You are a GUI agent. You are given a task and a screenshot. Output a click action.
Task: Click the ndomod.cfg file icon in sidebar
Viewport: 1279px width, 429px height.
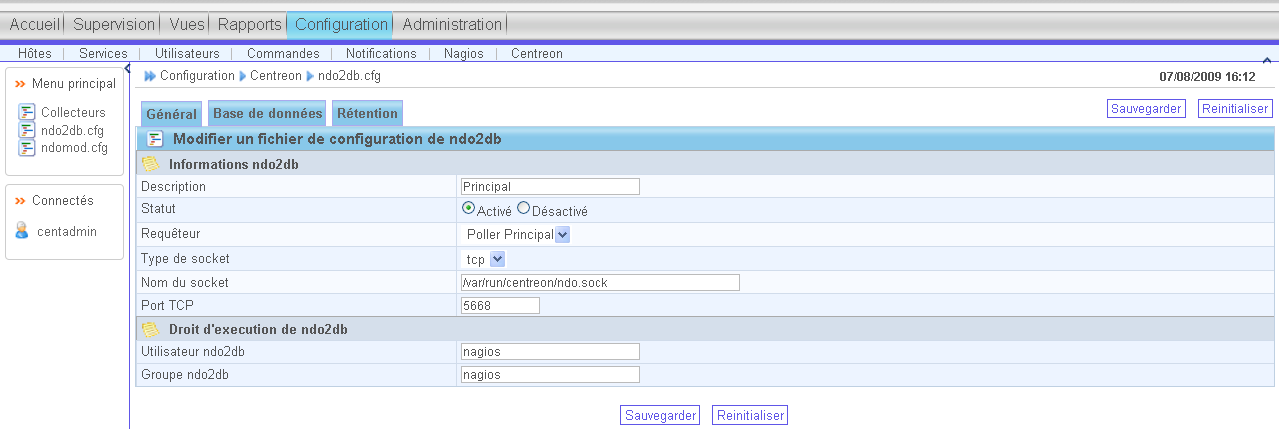(x=27, y=148)
